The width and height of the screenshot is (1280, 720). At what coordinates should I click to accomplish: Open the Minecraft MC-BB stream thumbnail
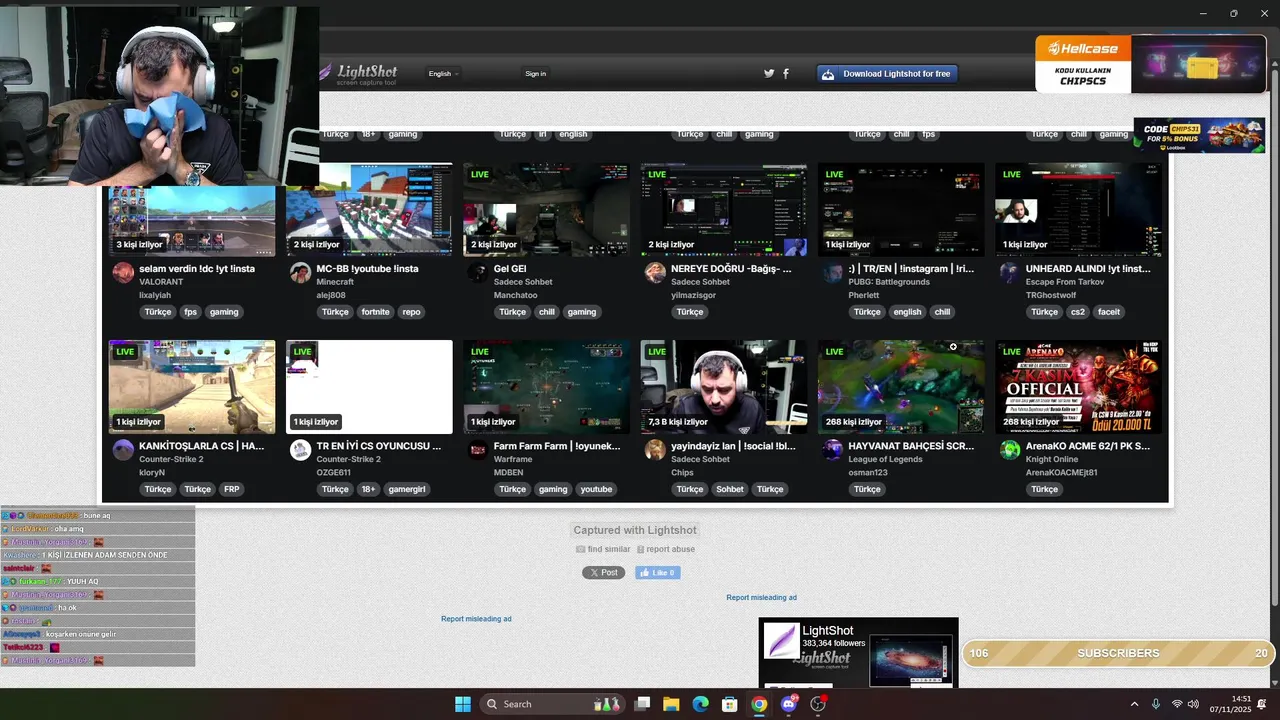pyautogui.click(x=369, y=210)
